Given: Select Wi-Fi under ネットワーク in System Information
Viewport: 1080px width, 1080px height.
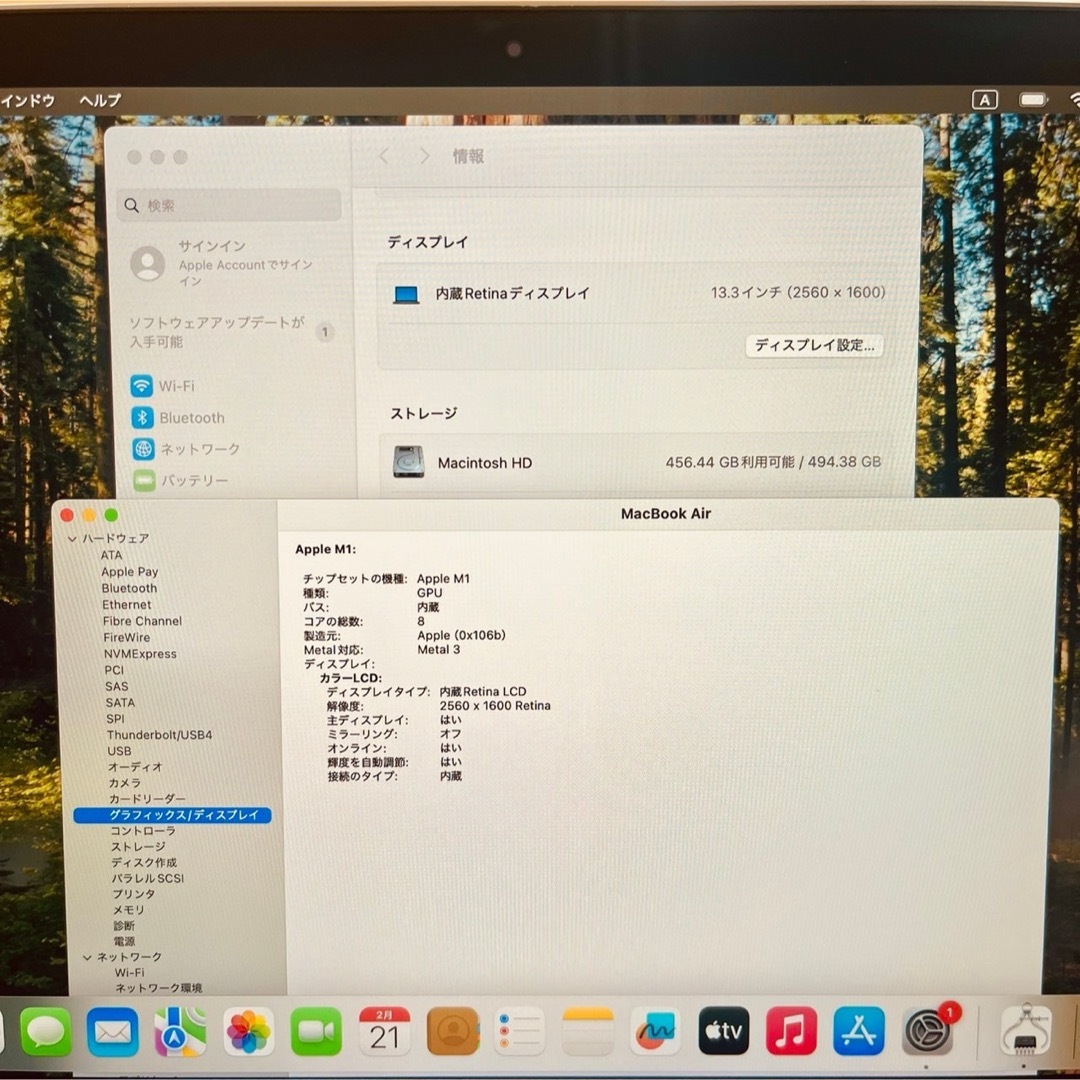Looking at the screenshot, I should click(x=129, y=973).
